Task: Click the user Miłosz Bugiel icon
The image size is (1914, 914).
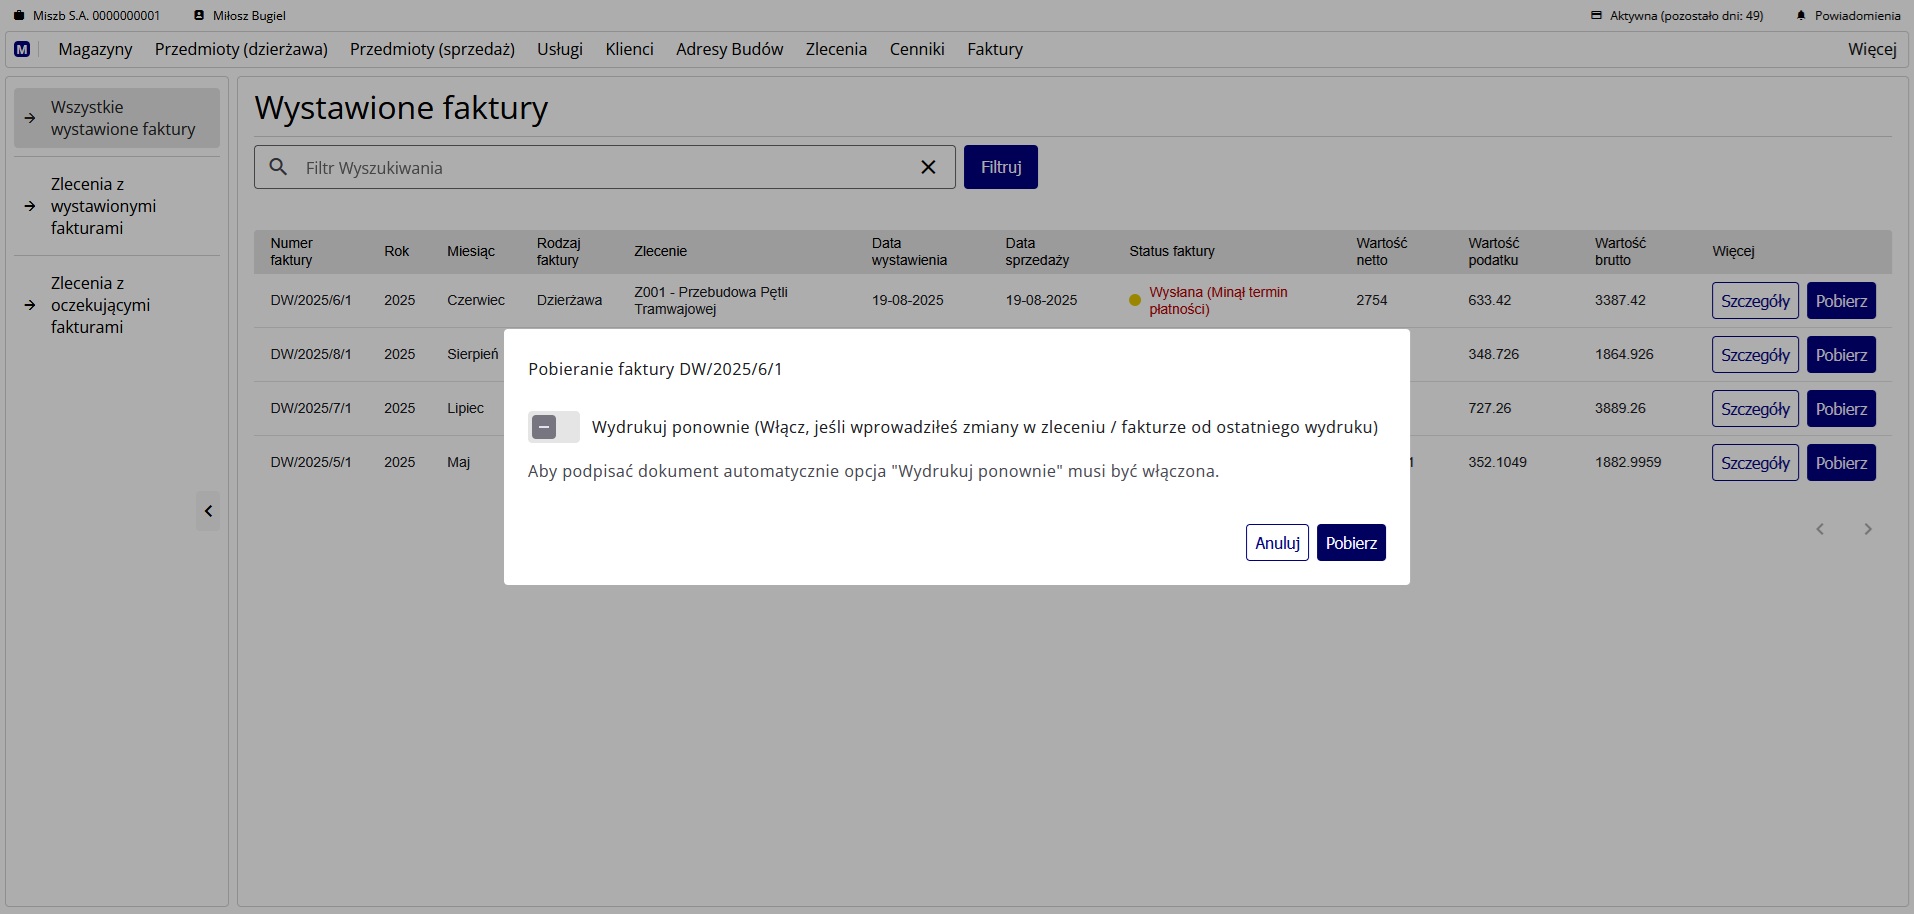Action: click(199, 16)
